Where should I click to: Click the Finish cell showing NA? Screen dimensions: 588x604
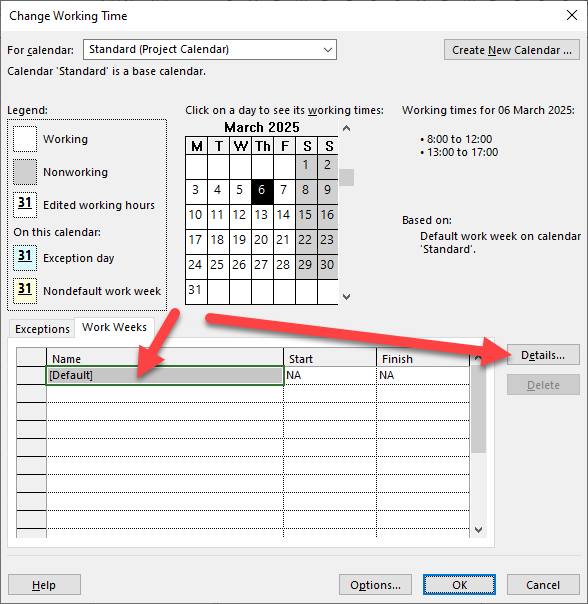pos(423,375)
